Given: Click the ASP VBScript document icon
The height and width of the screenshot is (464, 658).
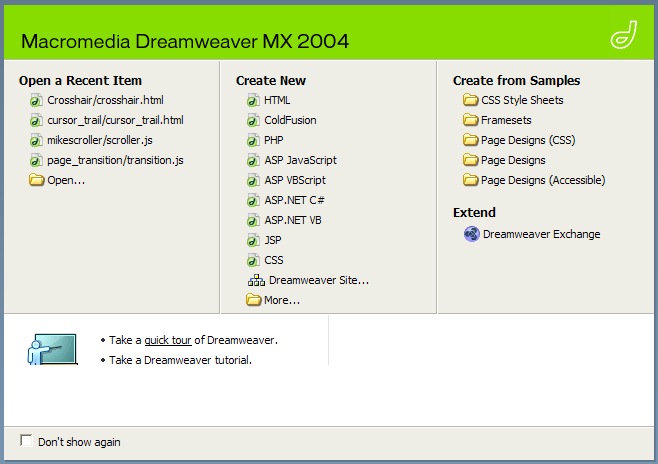Looking at the screenshot, I should tap(253, 180).
